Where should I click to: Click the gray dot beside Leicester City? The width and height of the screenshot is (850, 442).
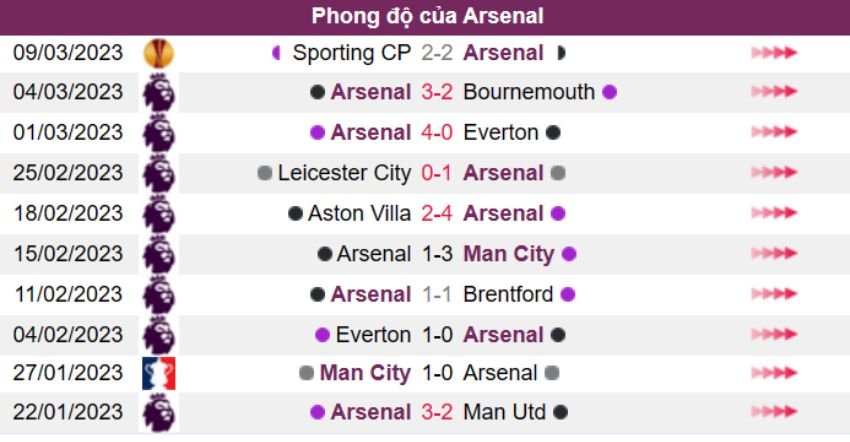(x=264, y=173)
